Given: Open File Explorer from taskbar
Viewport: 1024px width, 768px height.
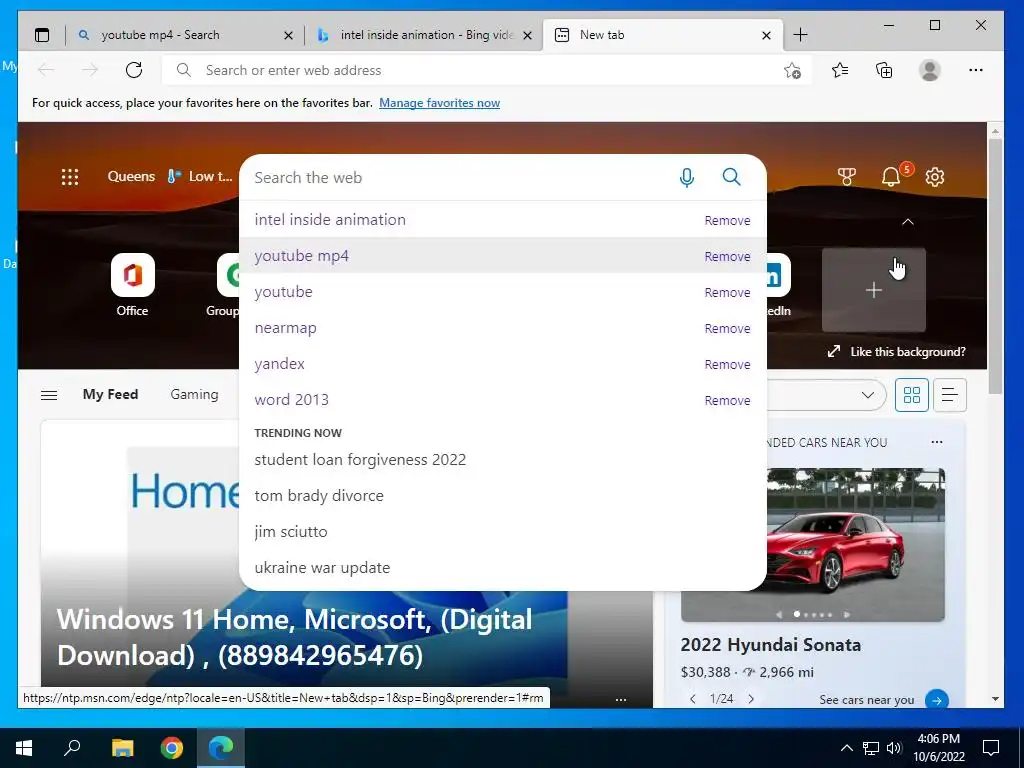Looking at the screenshot, I should 122,748.
